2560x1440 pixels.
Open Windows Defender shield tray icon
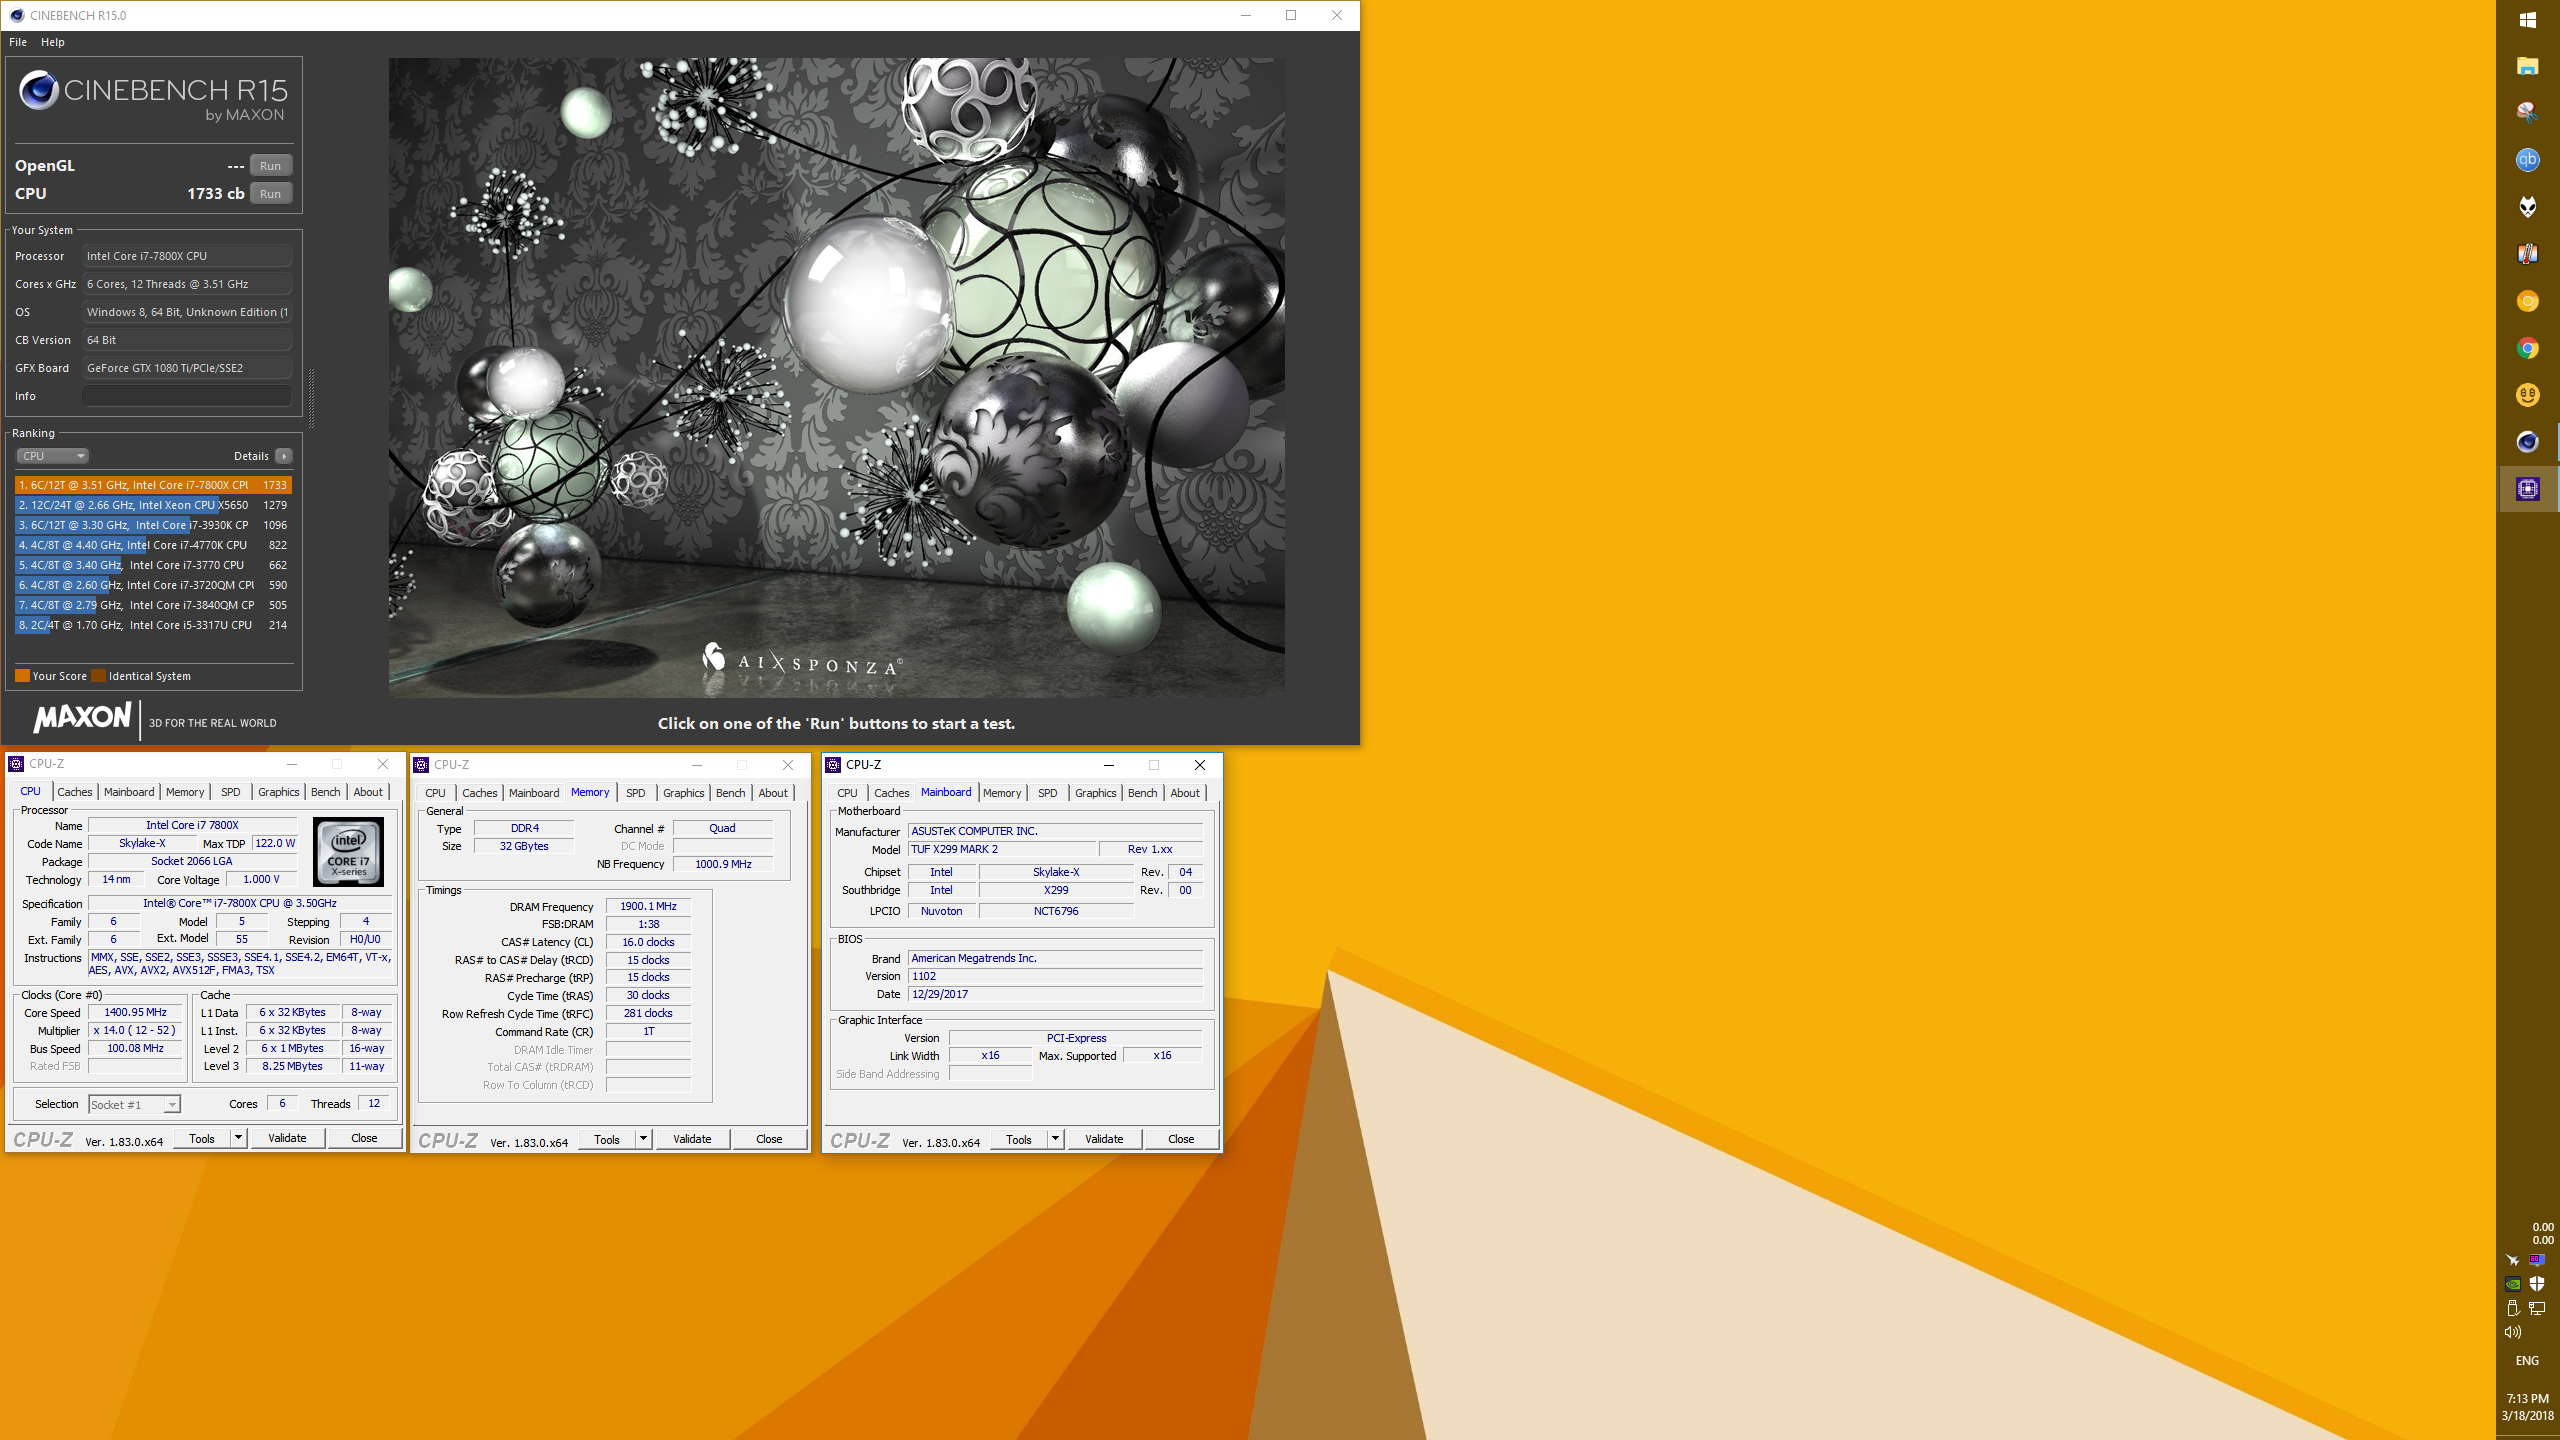click(2537, 1284)
